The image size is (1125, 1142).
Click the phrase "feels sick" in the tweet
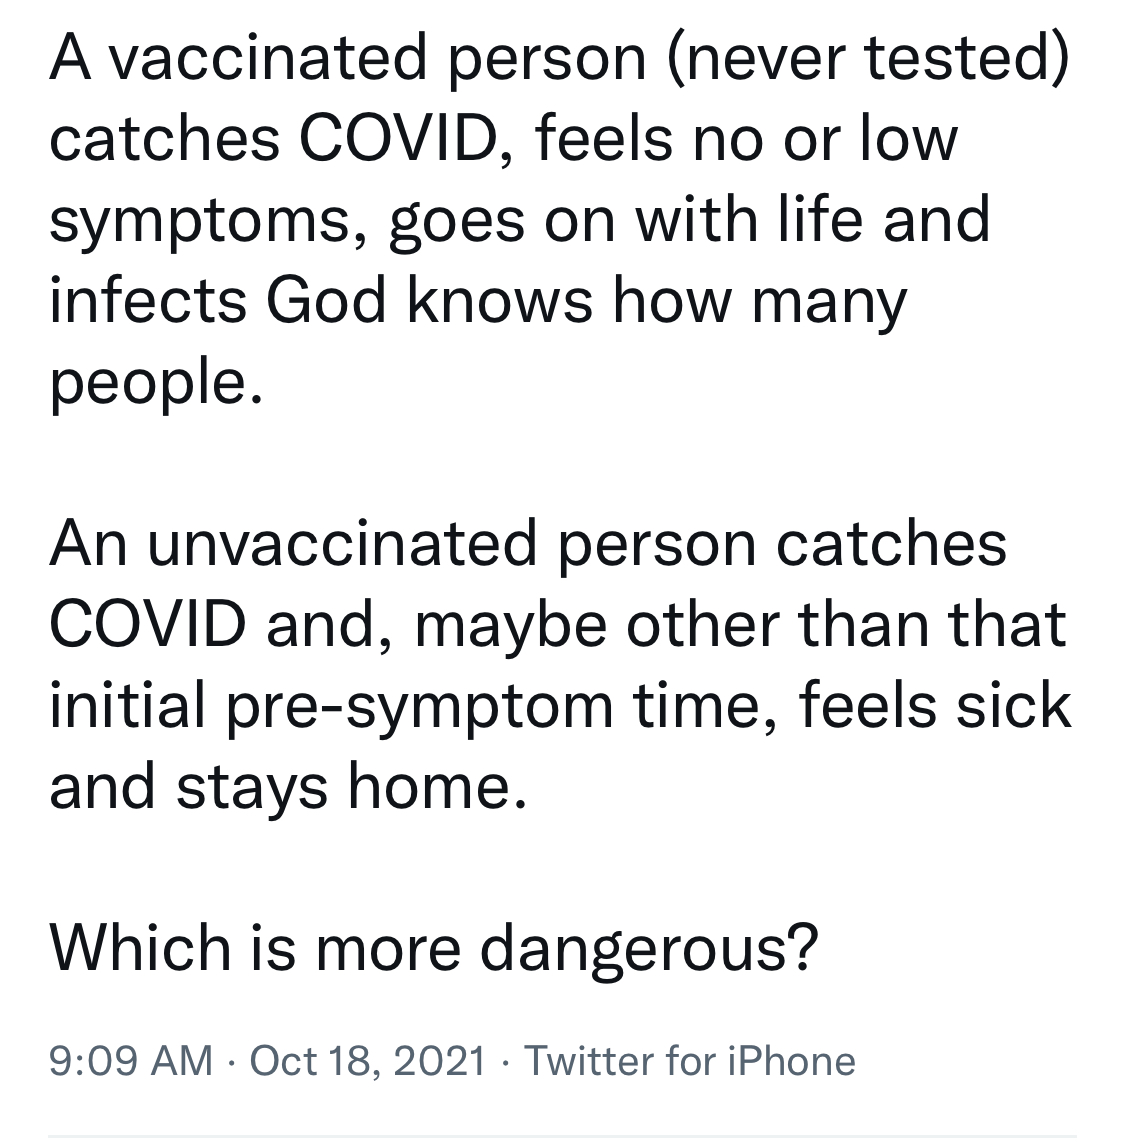click(935, 706)
